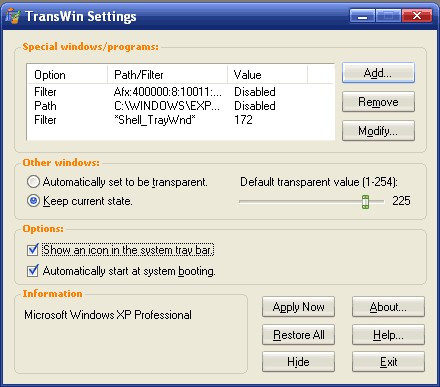Uncheck Automatically start at system booting

tap(33, 271)
